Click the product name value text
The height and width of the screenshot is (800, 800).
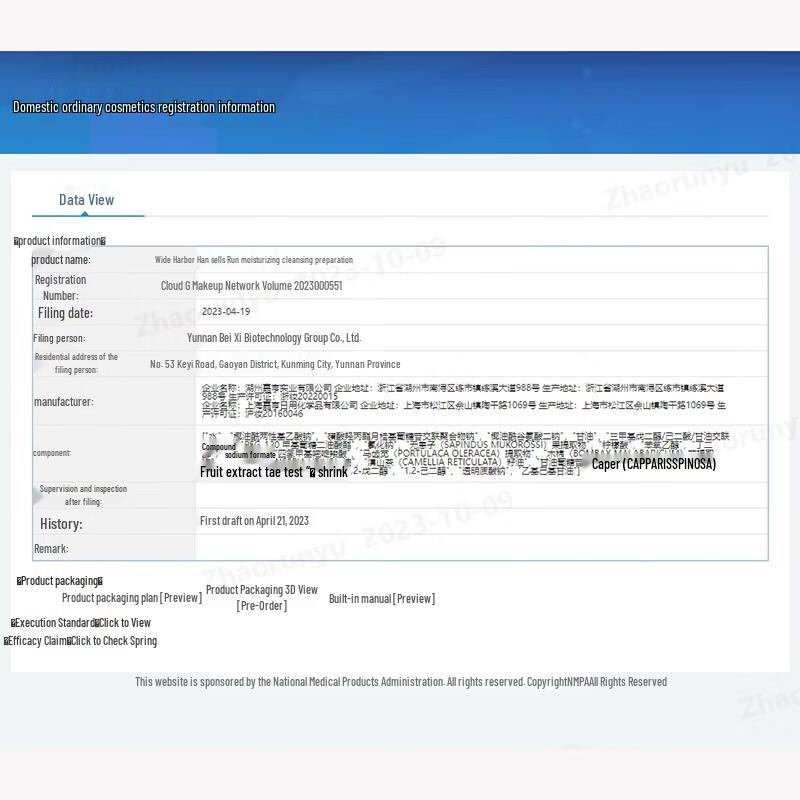tap(253, 260)
